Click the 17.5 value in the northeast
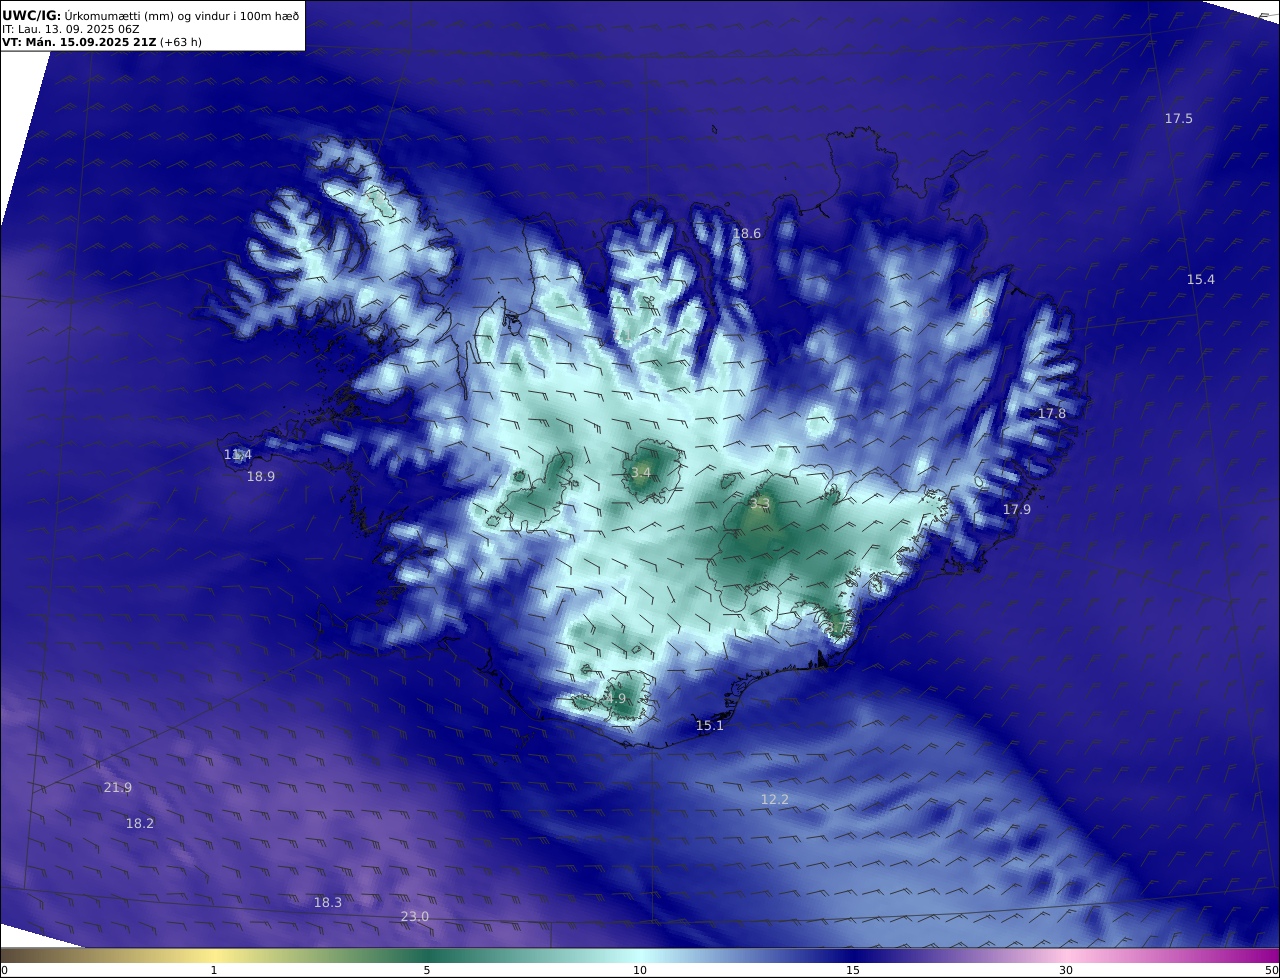Screen dimensions: 1280x978 1178,119
